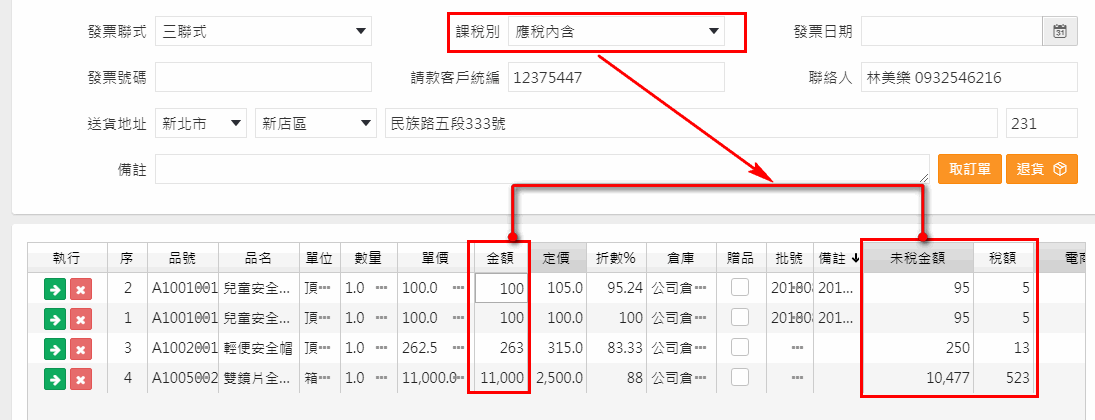Viewport: 1095px width, 420px height.
Task: Click the 品名 column header
Action: click(258, 258)
